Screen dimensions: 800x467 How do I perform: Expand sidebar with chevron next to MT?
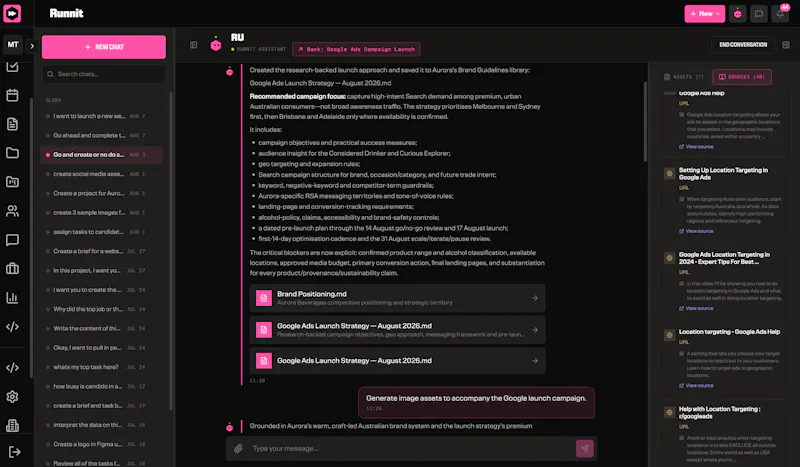coord(32,46)
